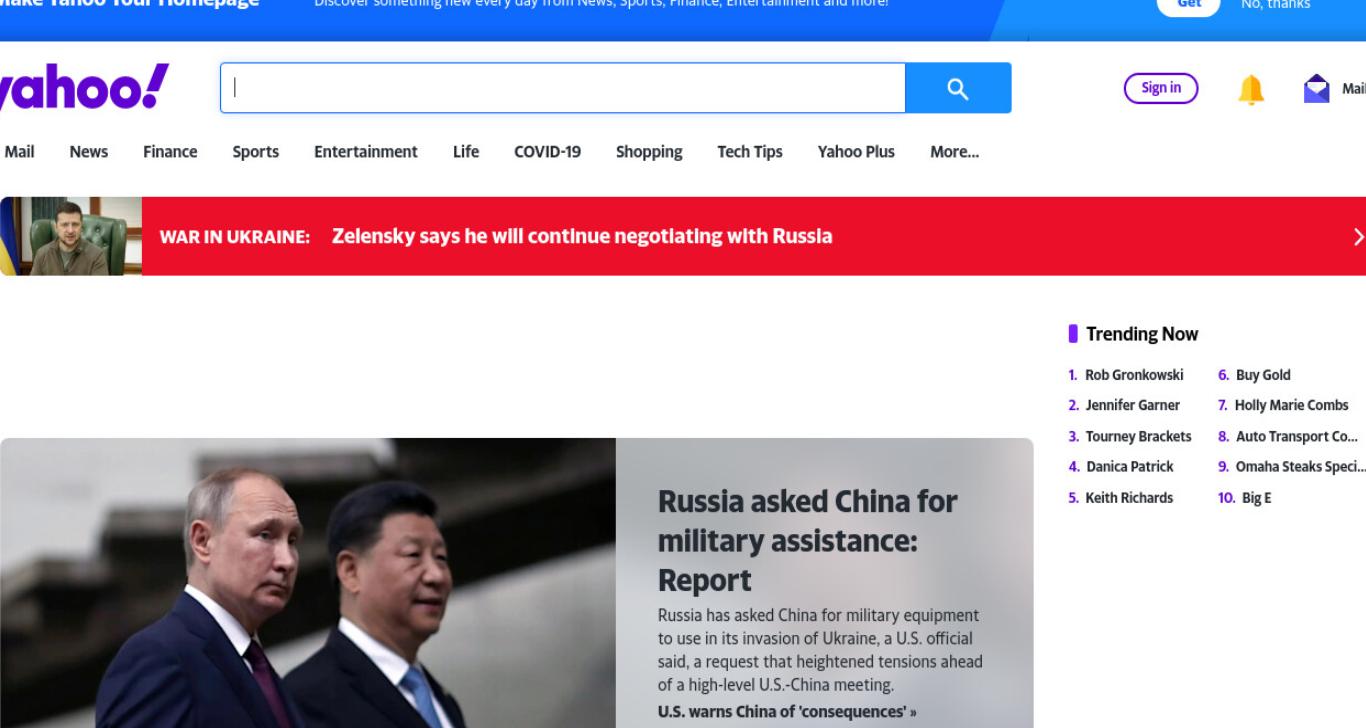Screen dimensions: 1366x728
Task: Open the Putin and Xi photo
Action: click(308, 583)
